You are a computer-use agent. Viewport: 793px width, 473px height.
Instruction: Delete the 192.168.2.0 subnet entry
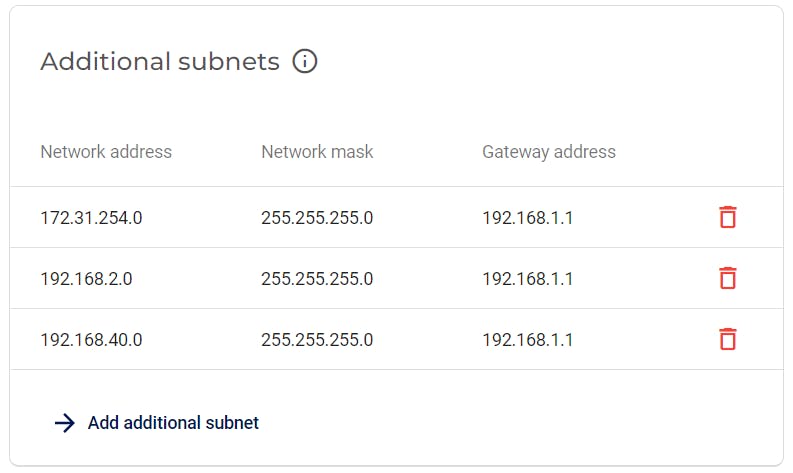point(728,278)
